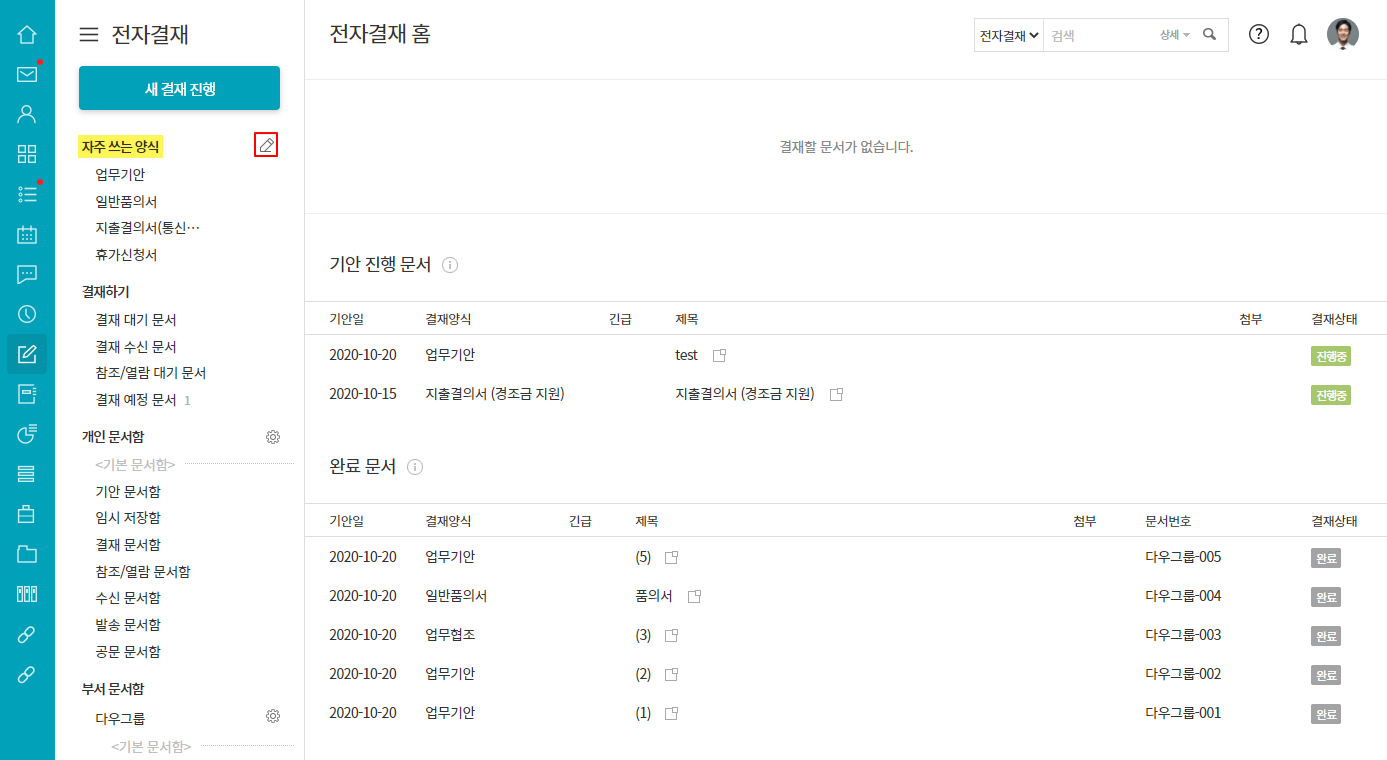The image size is (1387, 760).
Task: Open the user profile avatar
Action: pyautogui.click(x=1342, y=35)
